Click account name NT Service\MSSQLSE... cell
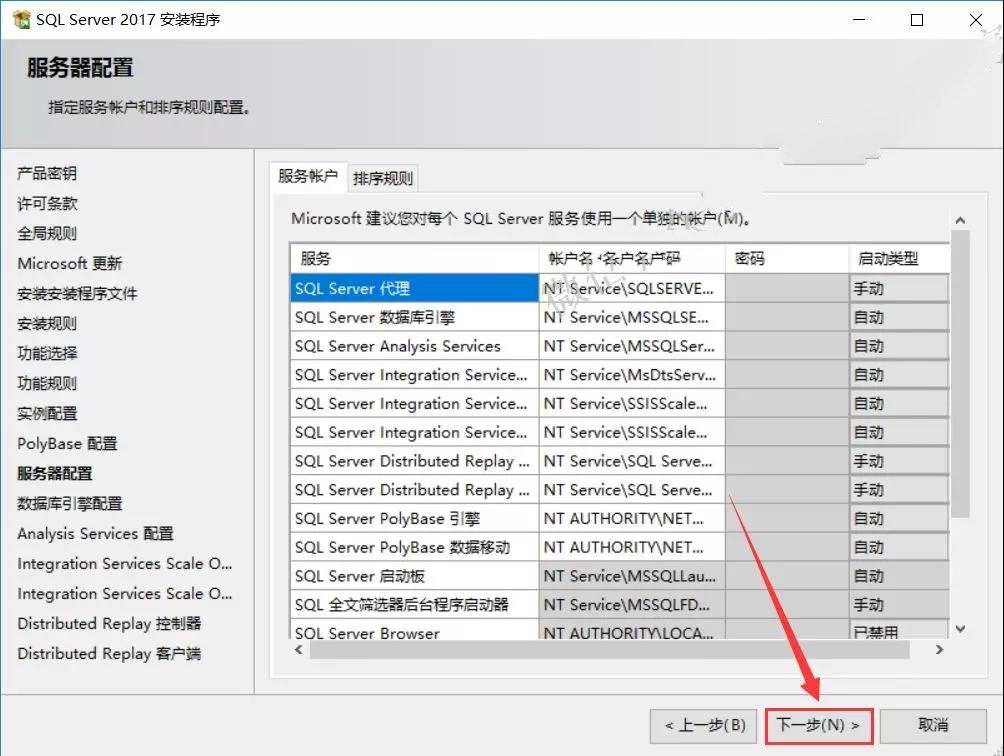 (x=632, y=318)
